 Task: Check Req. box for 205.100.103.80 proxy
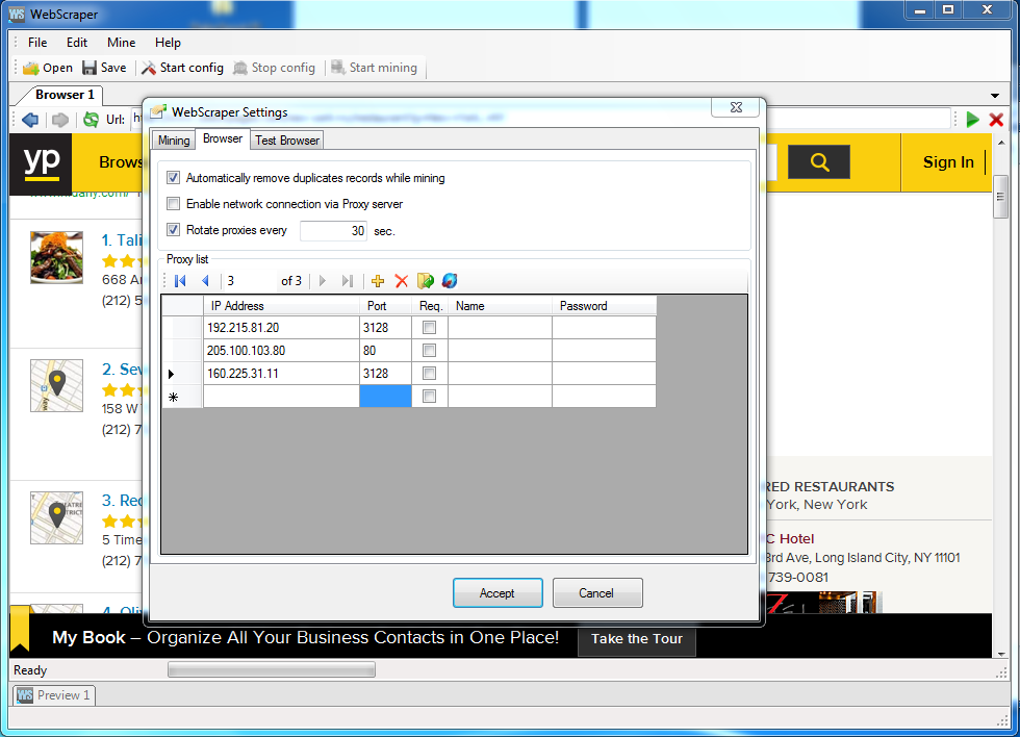429,351
